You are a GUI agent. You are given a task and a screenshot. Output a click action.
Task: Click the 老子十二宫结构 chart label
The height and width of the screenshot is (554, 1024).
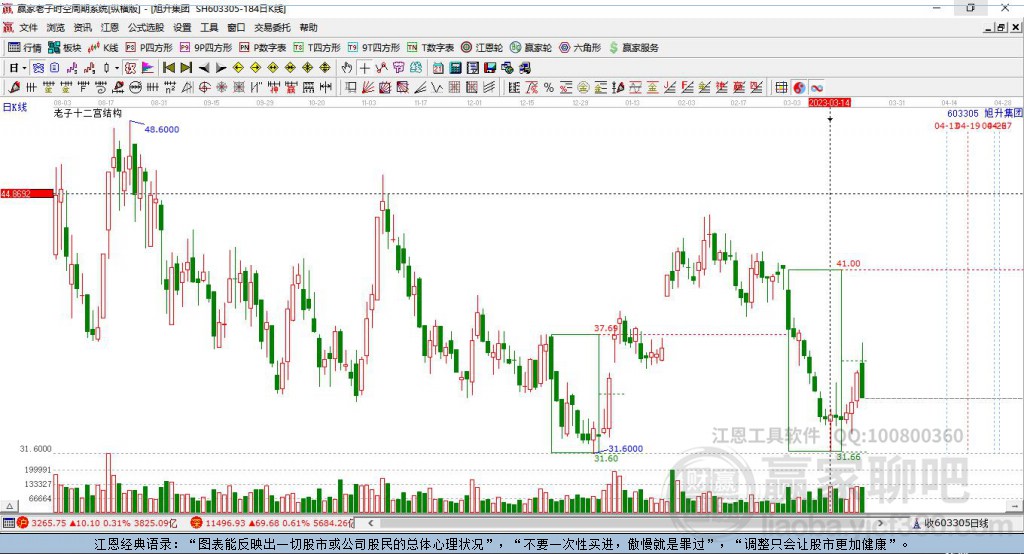88,114
